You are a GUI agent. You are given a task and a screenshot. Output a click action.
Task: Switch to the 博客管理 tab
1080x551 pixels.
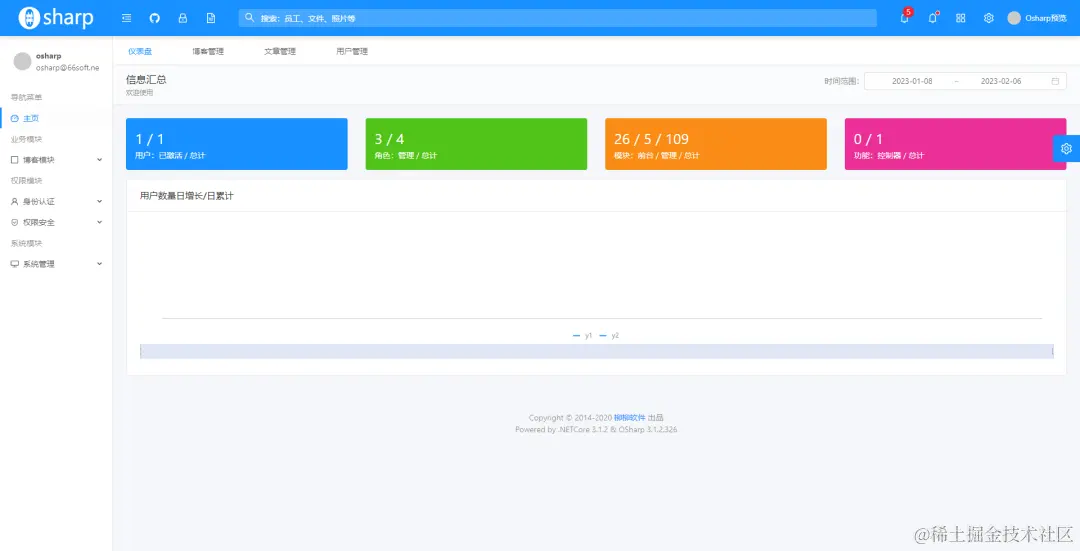[x=208, y=52]
